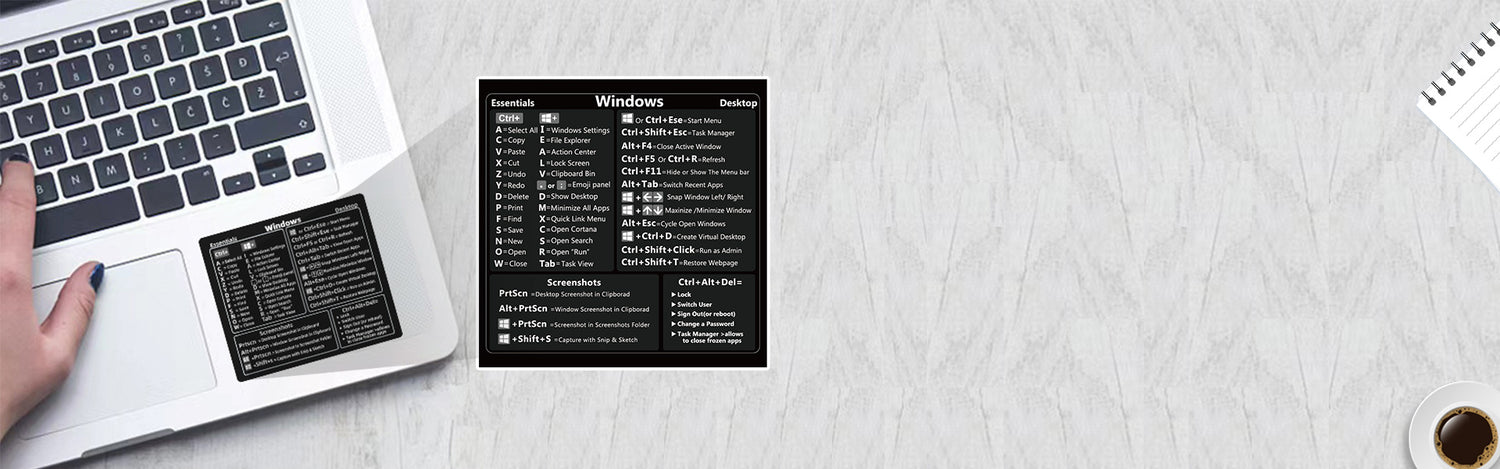Click 'L=Lock Screen' on the large sticker
1500x469 pixels.
565,163
